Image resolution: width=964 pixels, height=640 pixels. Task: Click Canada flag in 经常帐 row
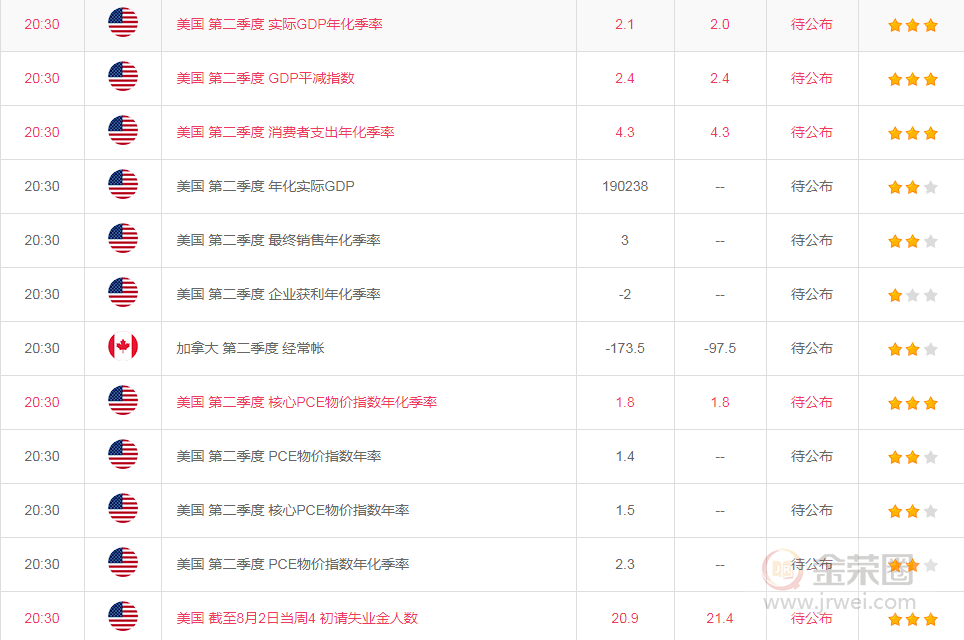click(x=123, y=347)
